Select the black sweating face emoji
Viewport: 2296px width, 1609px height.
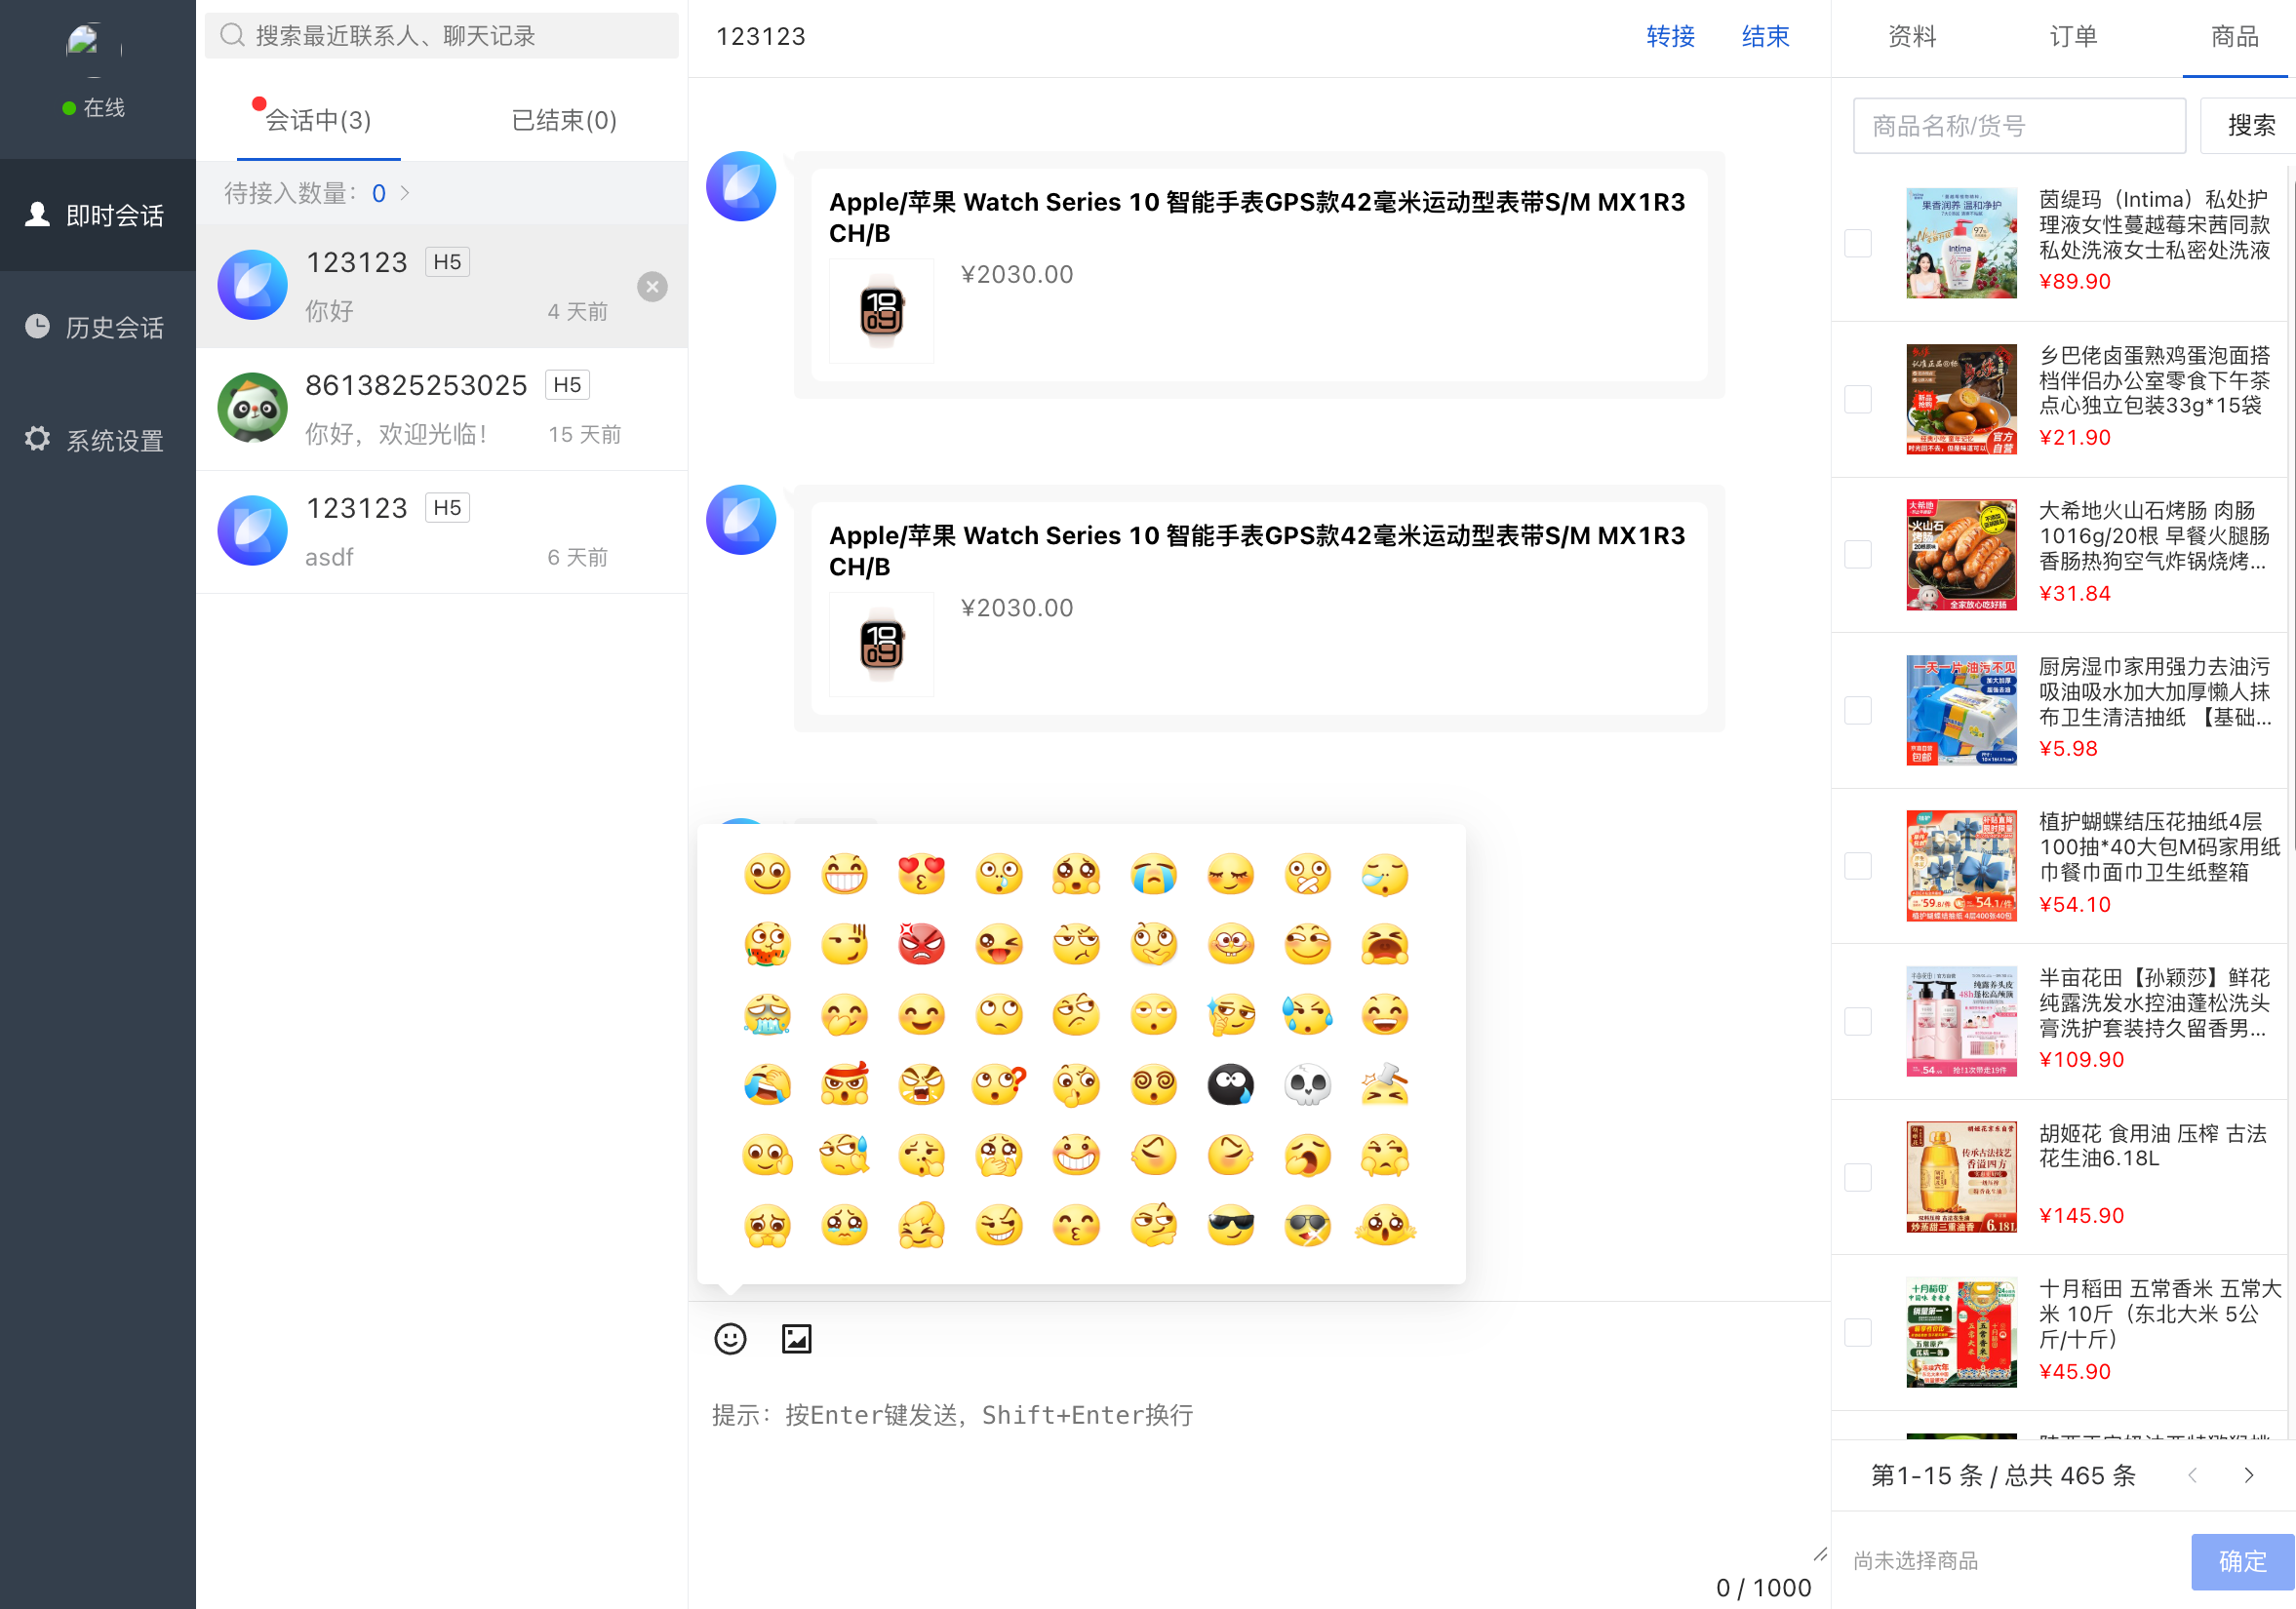click(x=1230, y=1085)
